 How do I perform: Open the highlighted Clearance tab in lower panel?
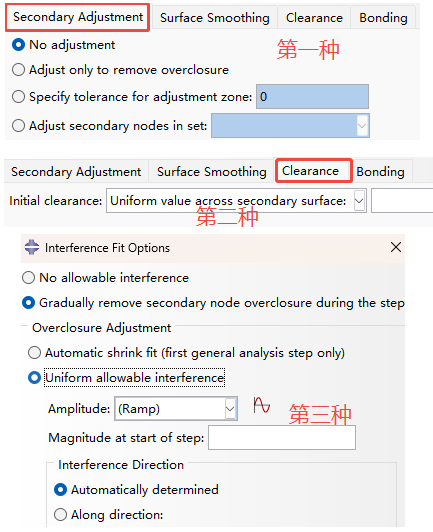(310, 171)
